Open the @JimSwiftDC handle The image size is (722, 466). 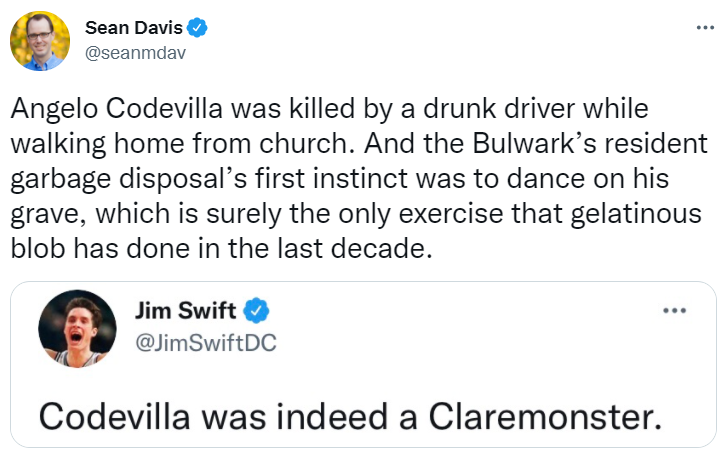206,343
